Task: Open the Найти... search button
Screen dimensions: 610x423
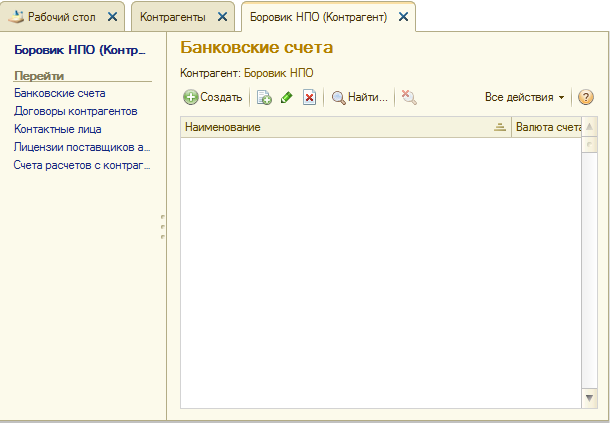Action: pyautogui.click(x=359, y=97)
